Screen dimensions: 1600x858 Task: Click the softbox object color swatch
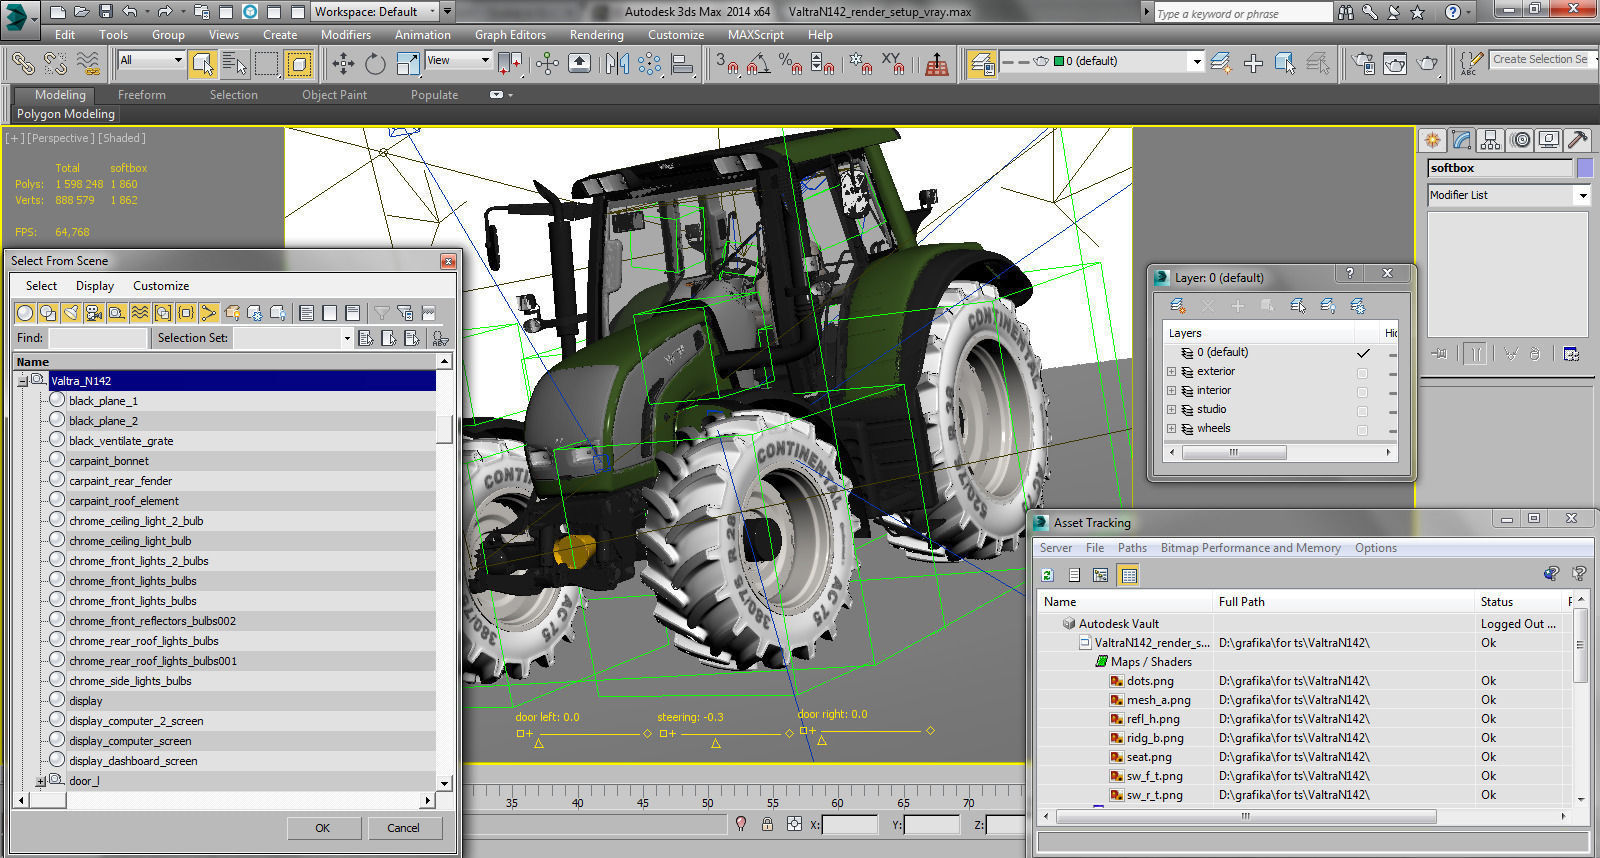[x=1584, y=168]
